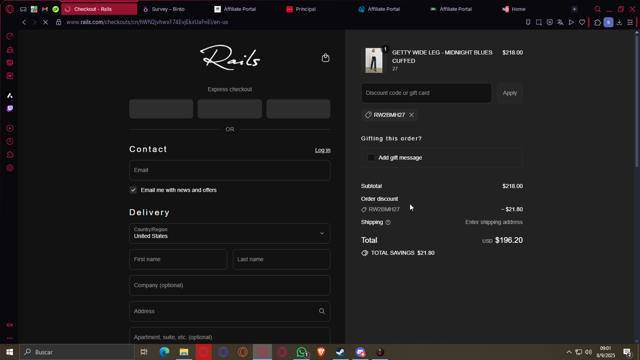Launch Microsoft Edge from taskbar

tap(164, 352)
